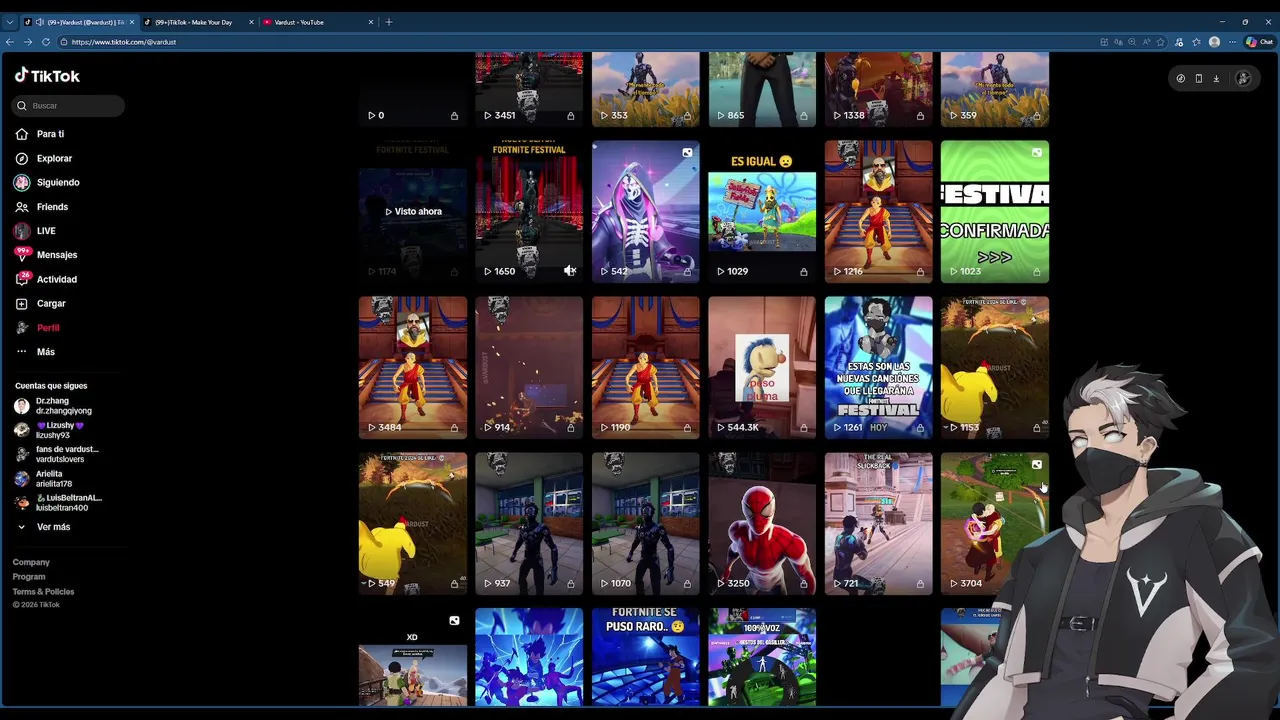Click Cargar to upload a video

[40, 303]
